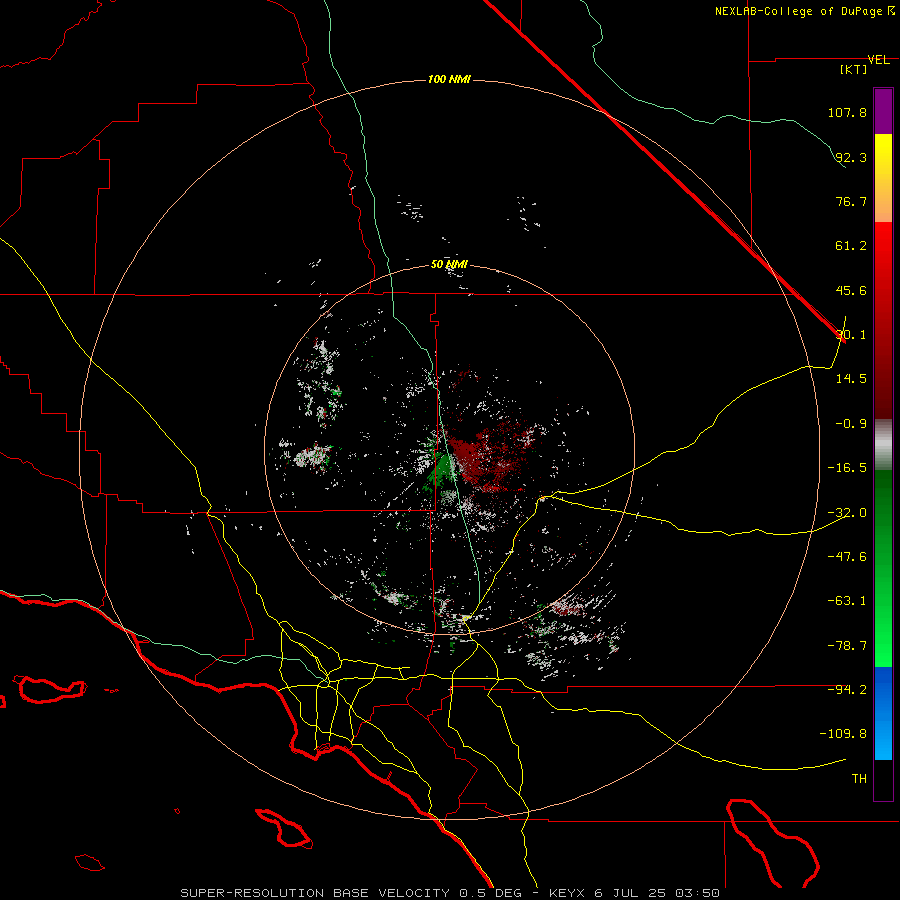
Task: Click the VEL legend title
Action: coord(878,60)
